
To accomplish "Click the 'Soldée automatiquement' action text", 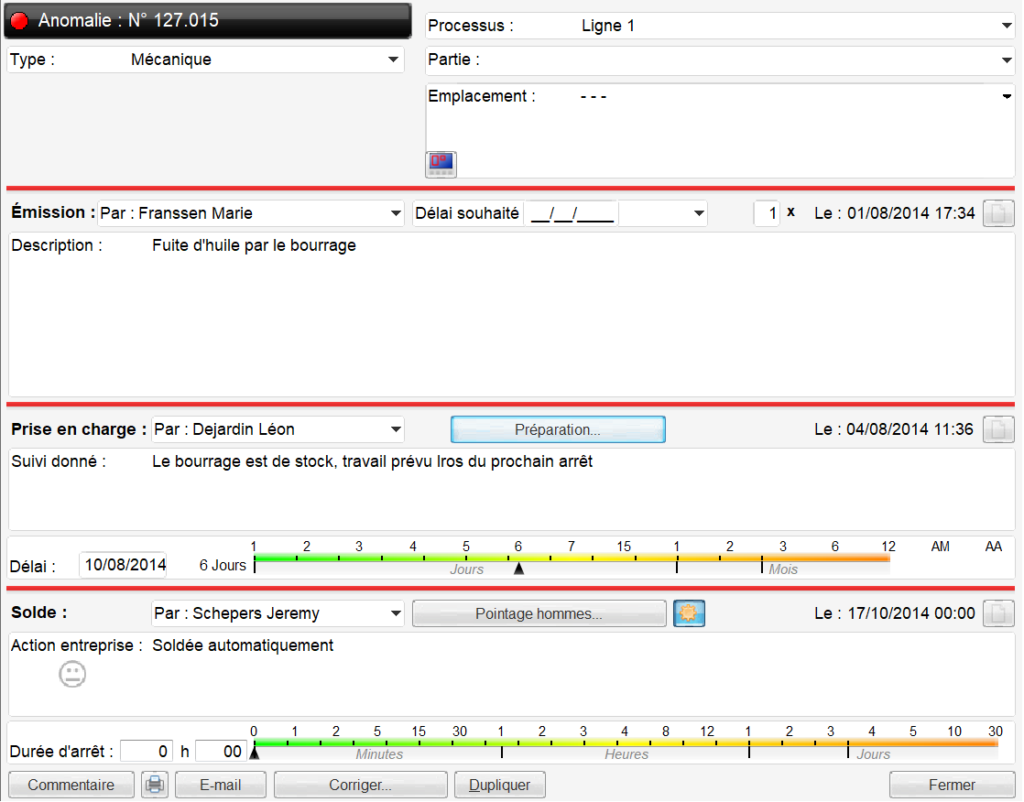I will (243, 645).
